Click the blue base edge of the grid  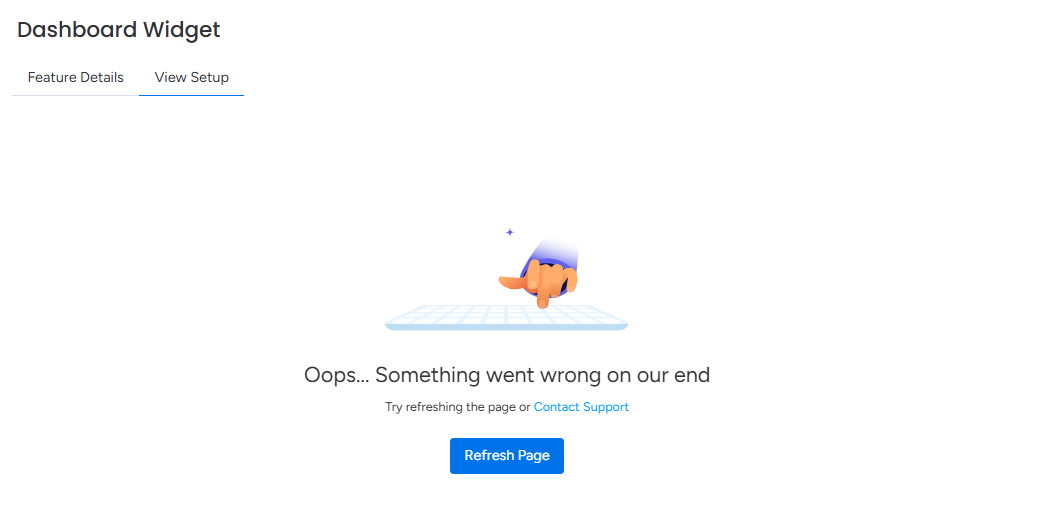(x=506, y=327)
